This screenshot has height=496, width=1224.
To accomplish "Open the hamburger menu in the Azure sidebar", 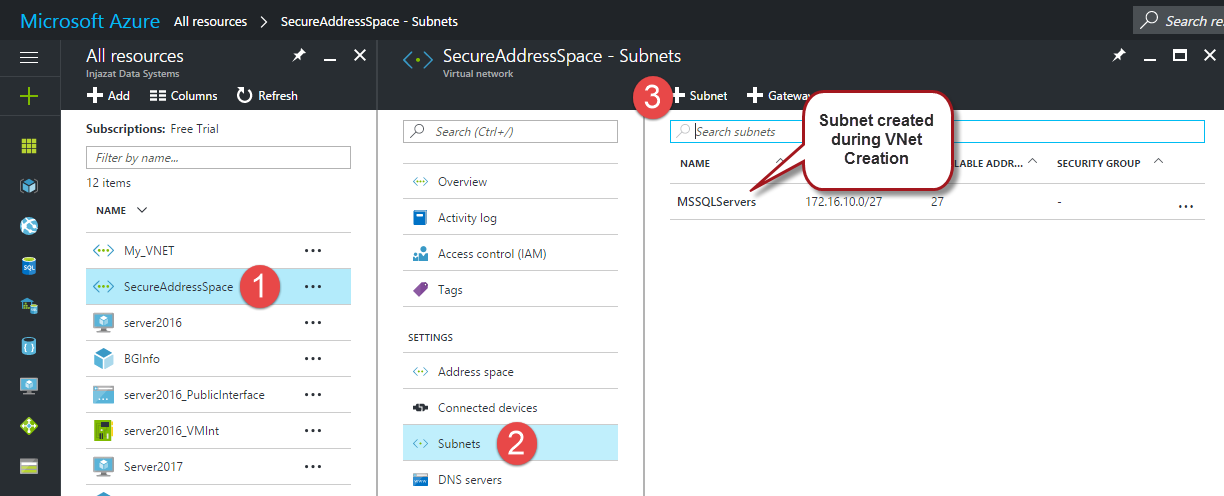I will point(29,57).
